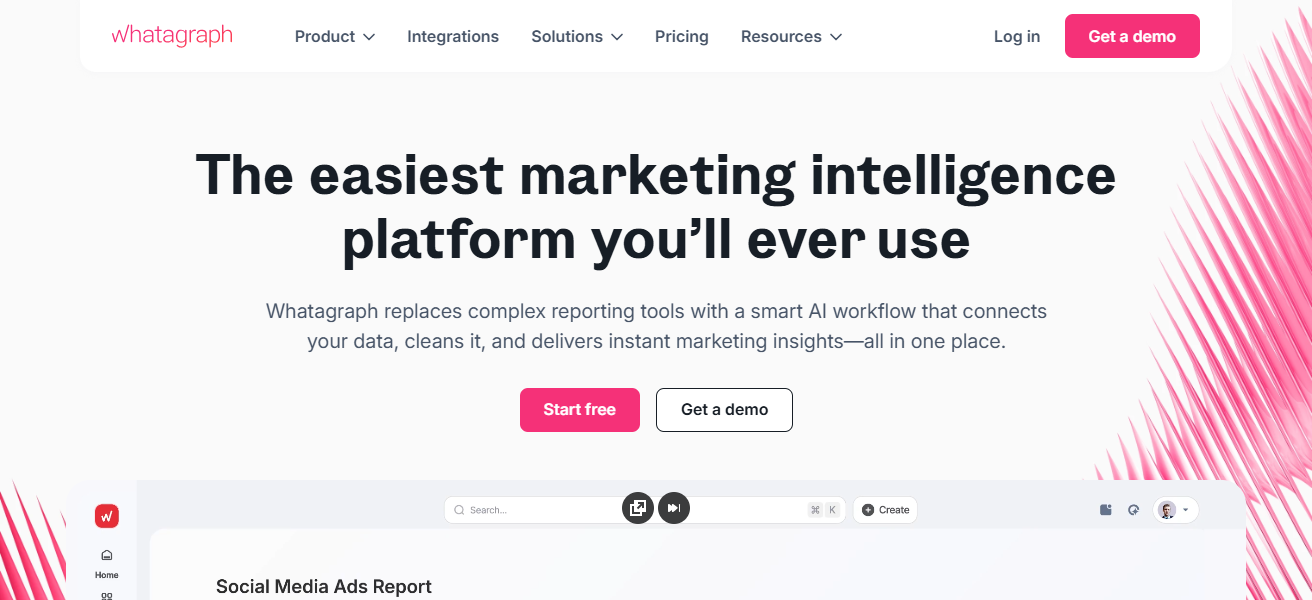Viewport: 1312px width, 600px height.
Task: Click the circular chart icon near the avatar
Action: pos(1133,510)
